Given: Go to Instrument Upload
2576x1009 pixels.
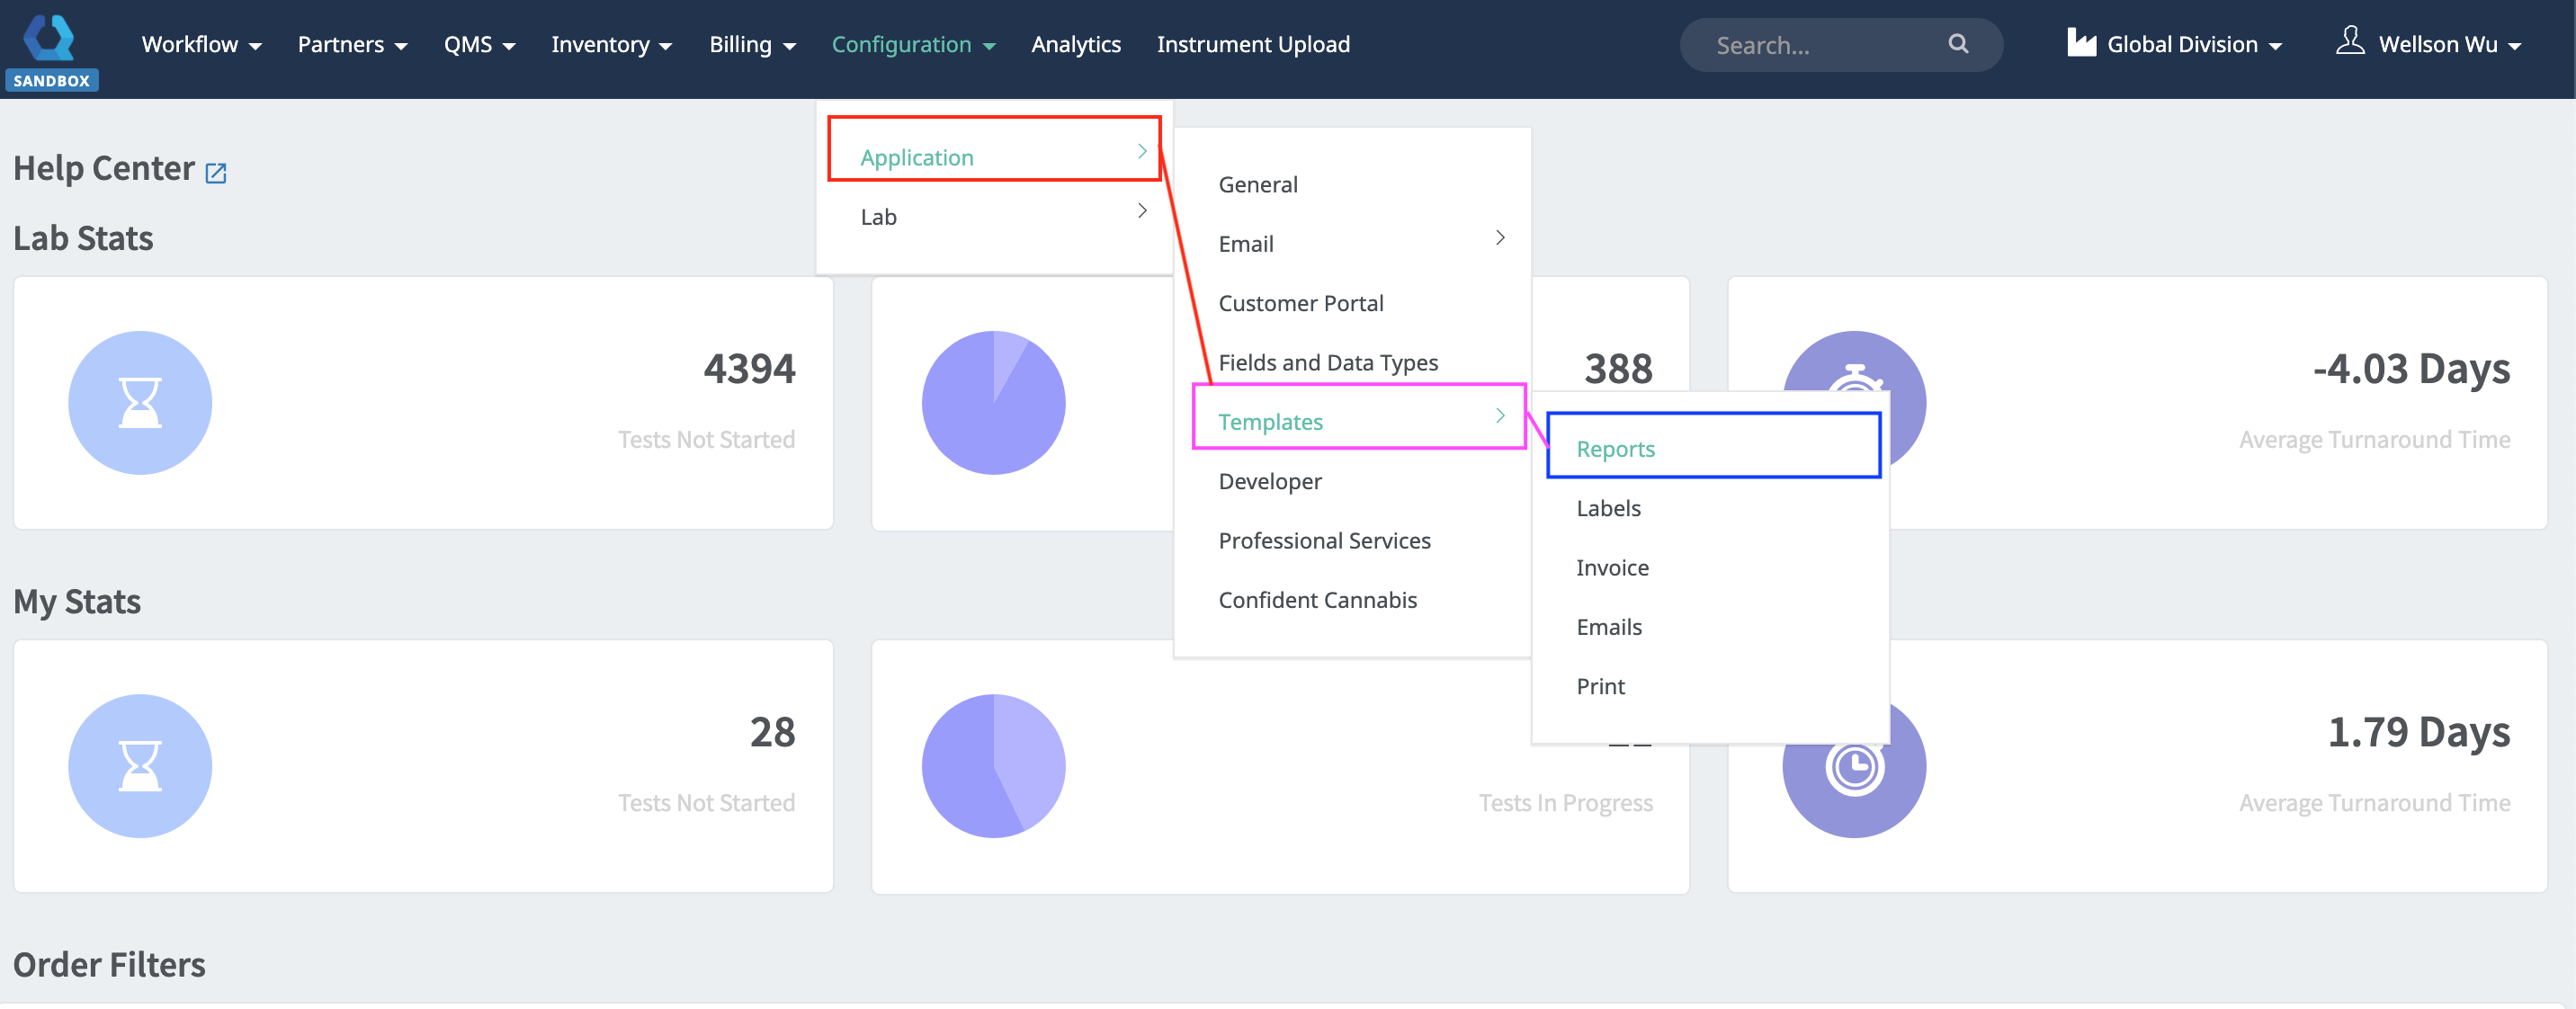Looking at the screenshot, I should [x=1252, y=45].
